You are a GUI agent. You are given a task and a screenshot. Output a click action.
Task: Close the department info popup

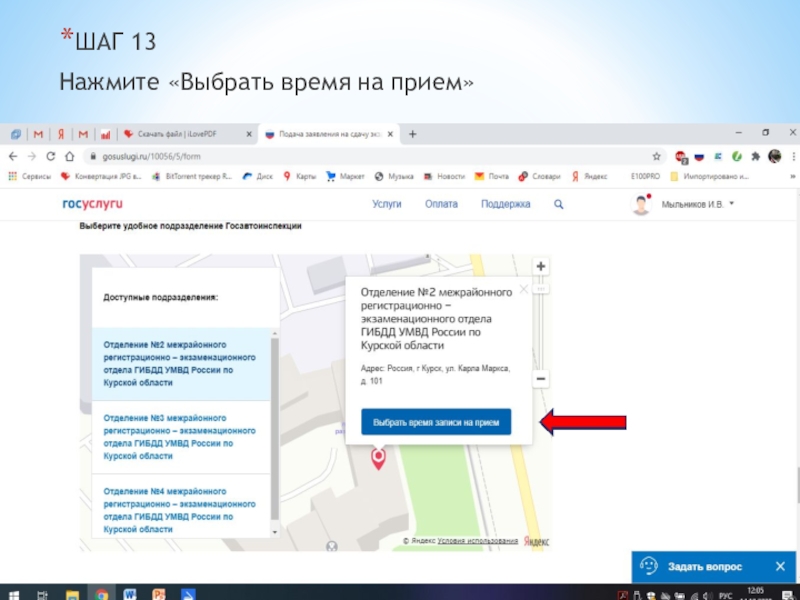[x=523, y=289]
